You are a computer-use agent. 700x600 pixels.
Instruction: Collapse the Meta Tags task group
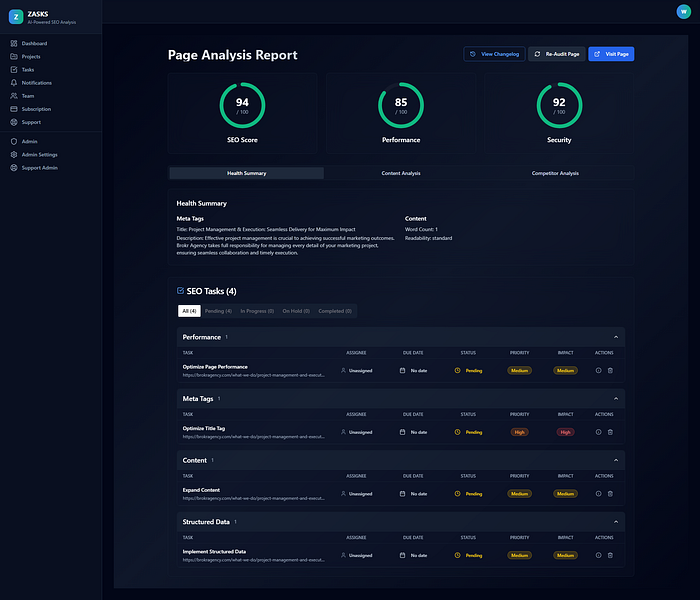tap(616, 399)
